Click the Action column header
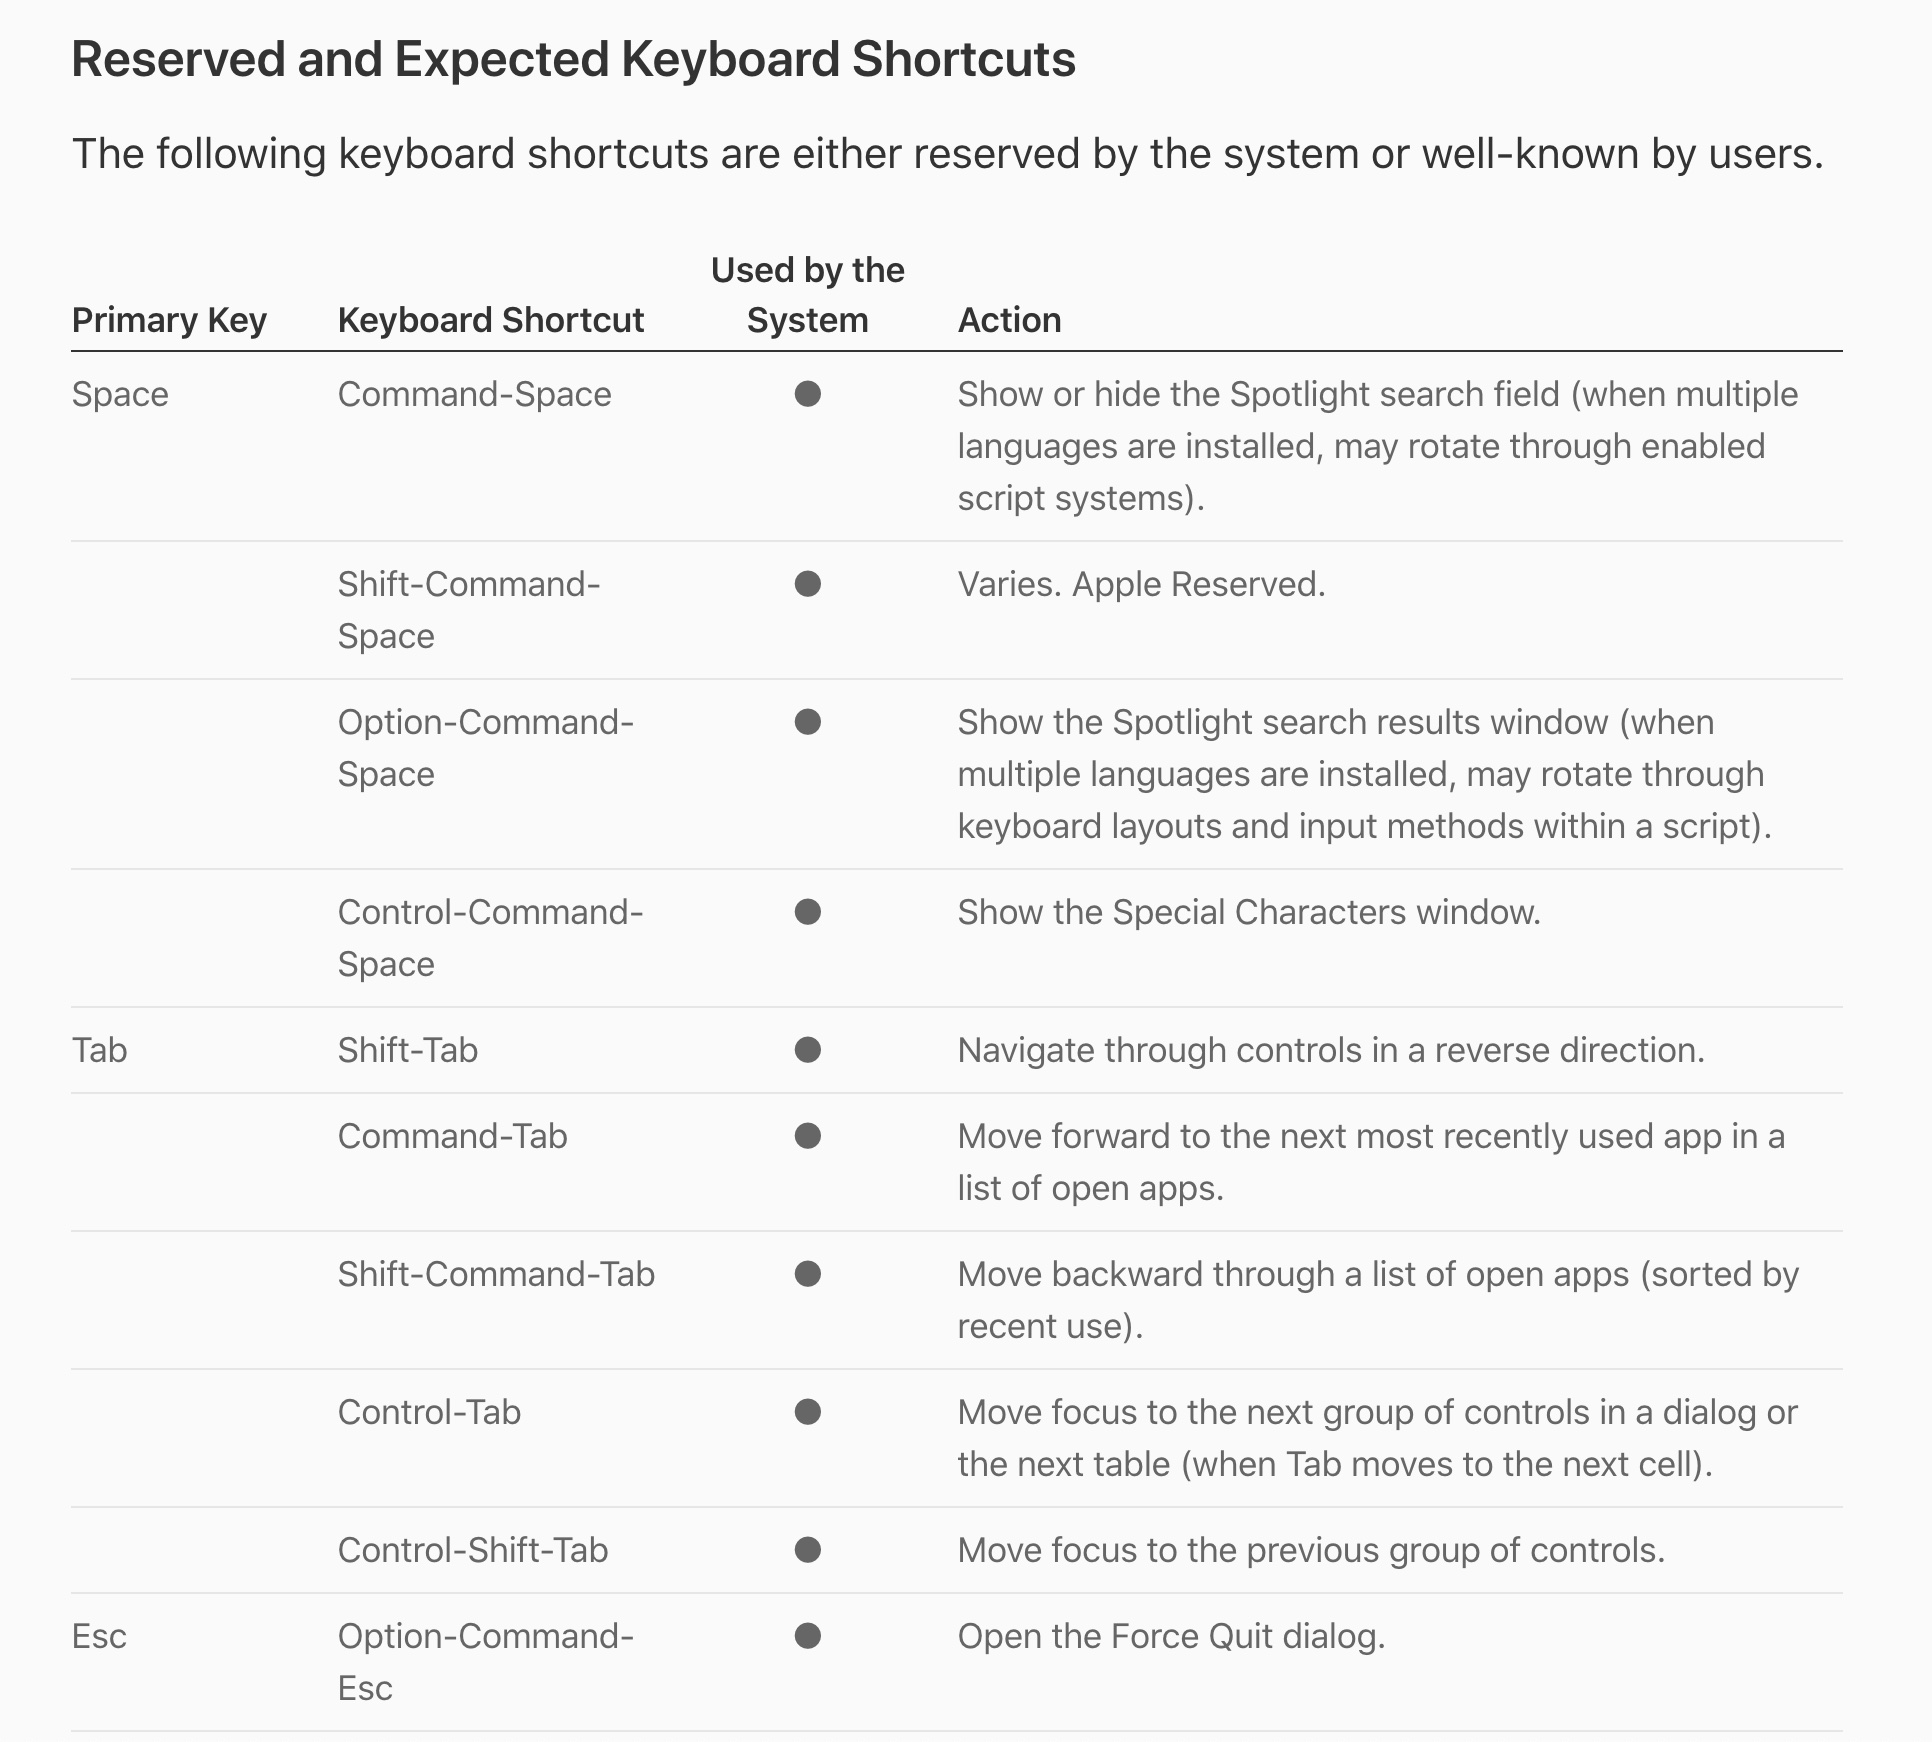Screen dimensions: 1932x1742 click(x=1009, y=320)
